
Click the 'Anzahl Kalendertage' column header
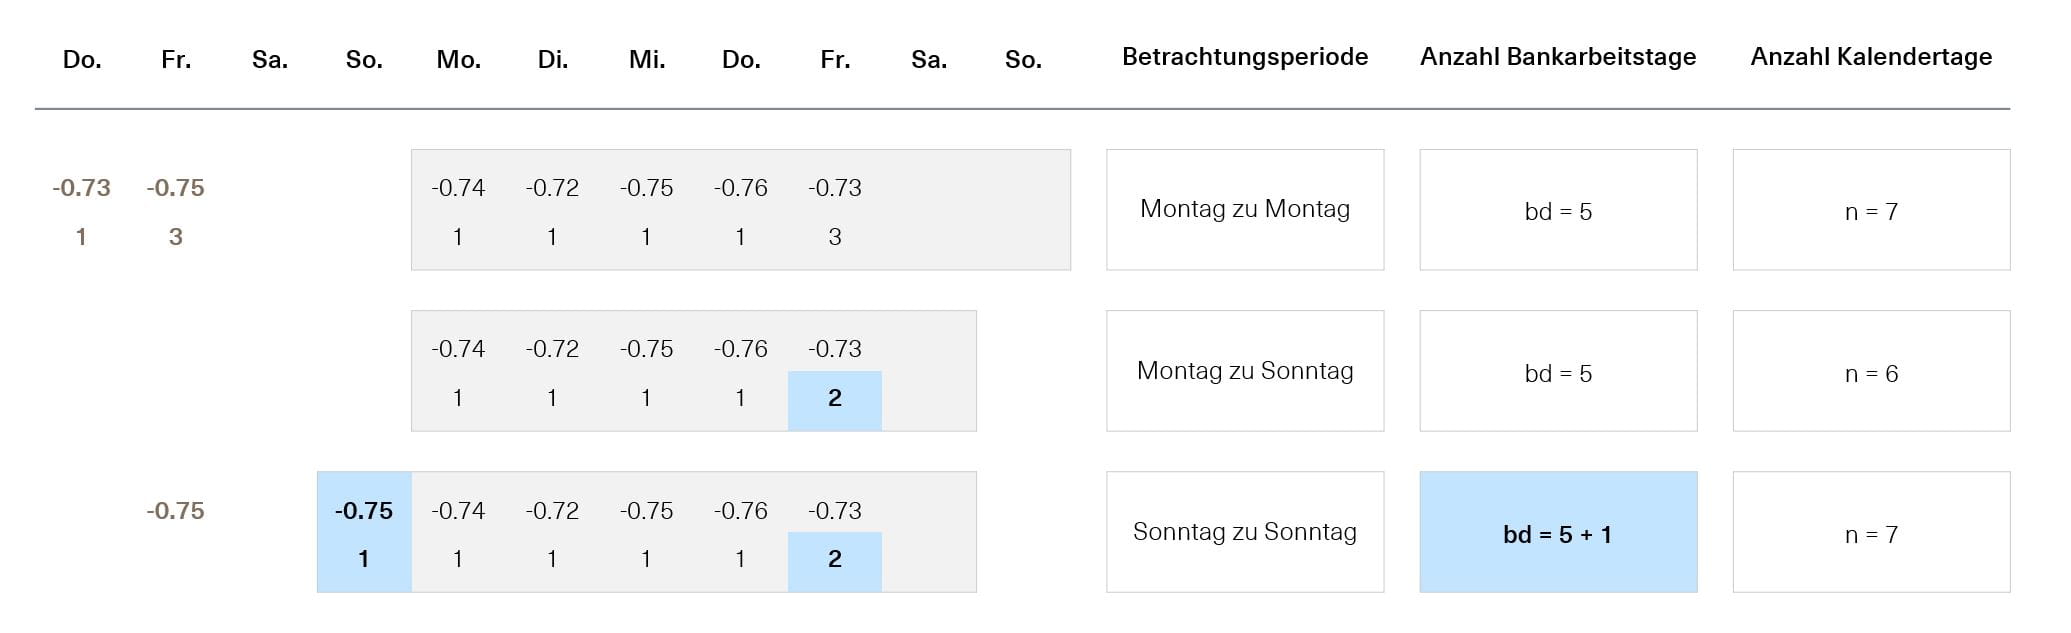pyautogui.click(x=1871, y=57)
